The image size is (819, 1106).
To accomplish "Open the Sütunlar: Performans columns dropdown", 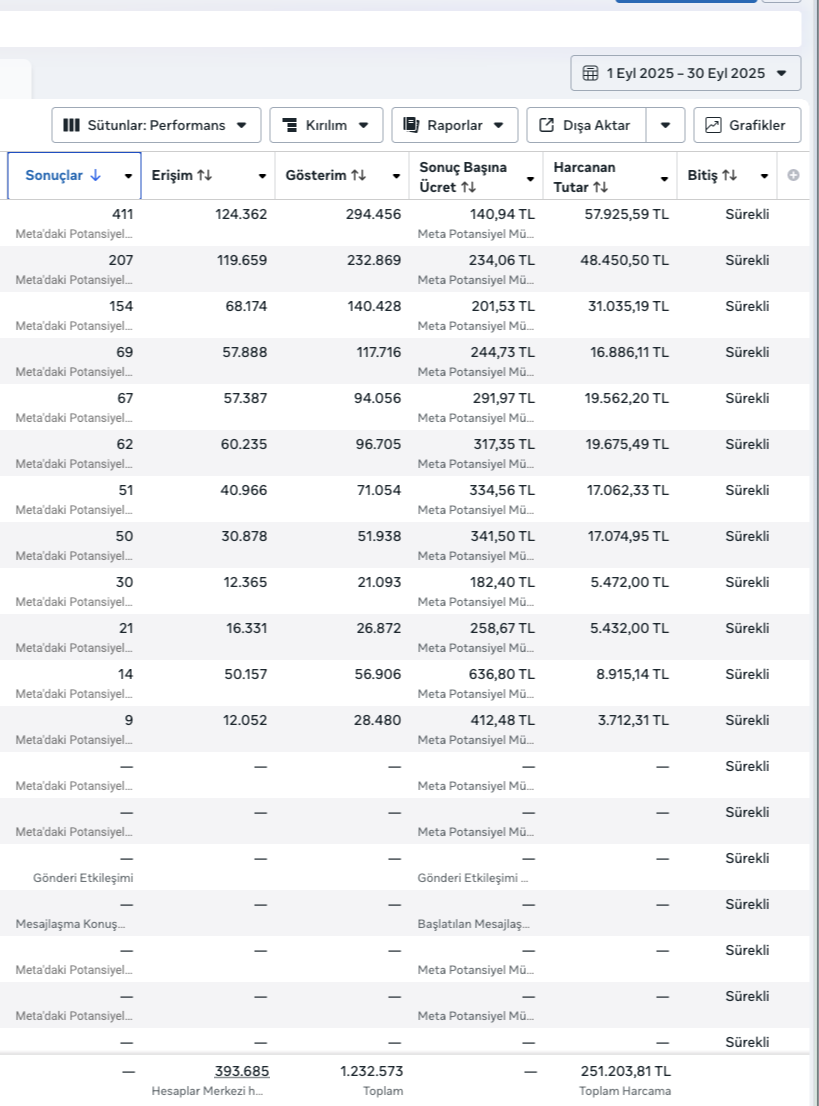I will (156, 125).
